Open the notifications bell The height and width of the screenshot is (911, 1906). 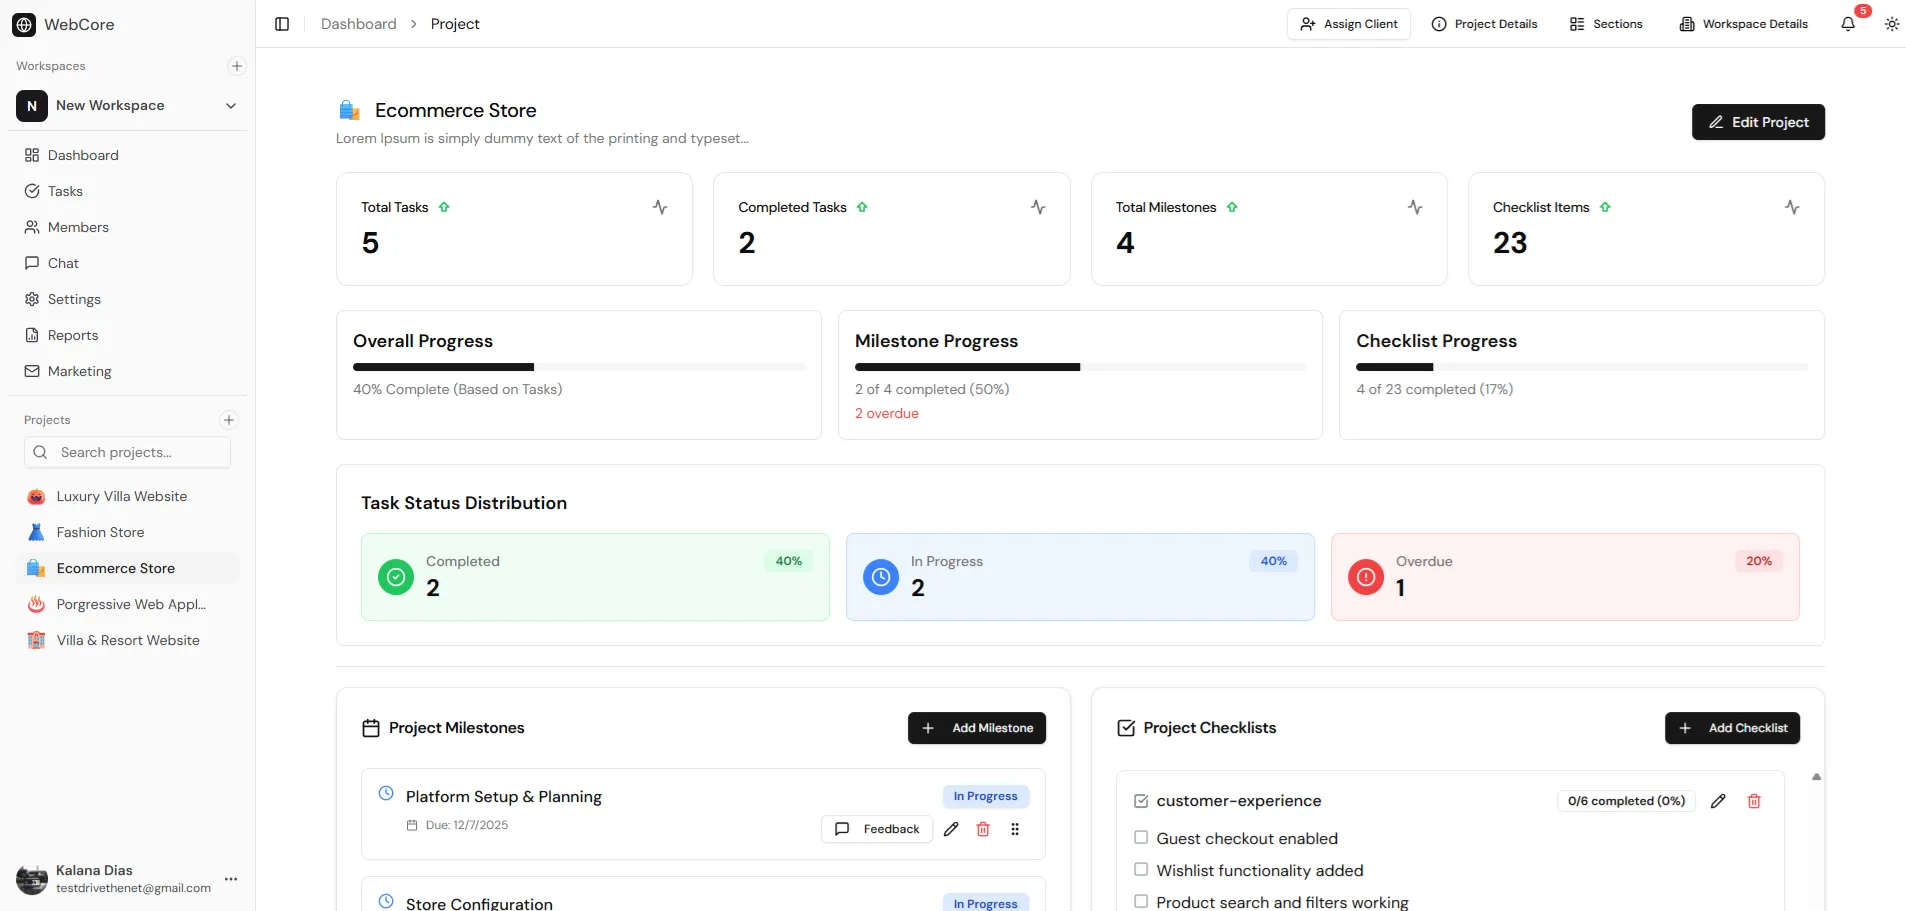point(1848,24)
